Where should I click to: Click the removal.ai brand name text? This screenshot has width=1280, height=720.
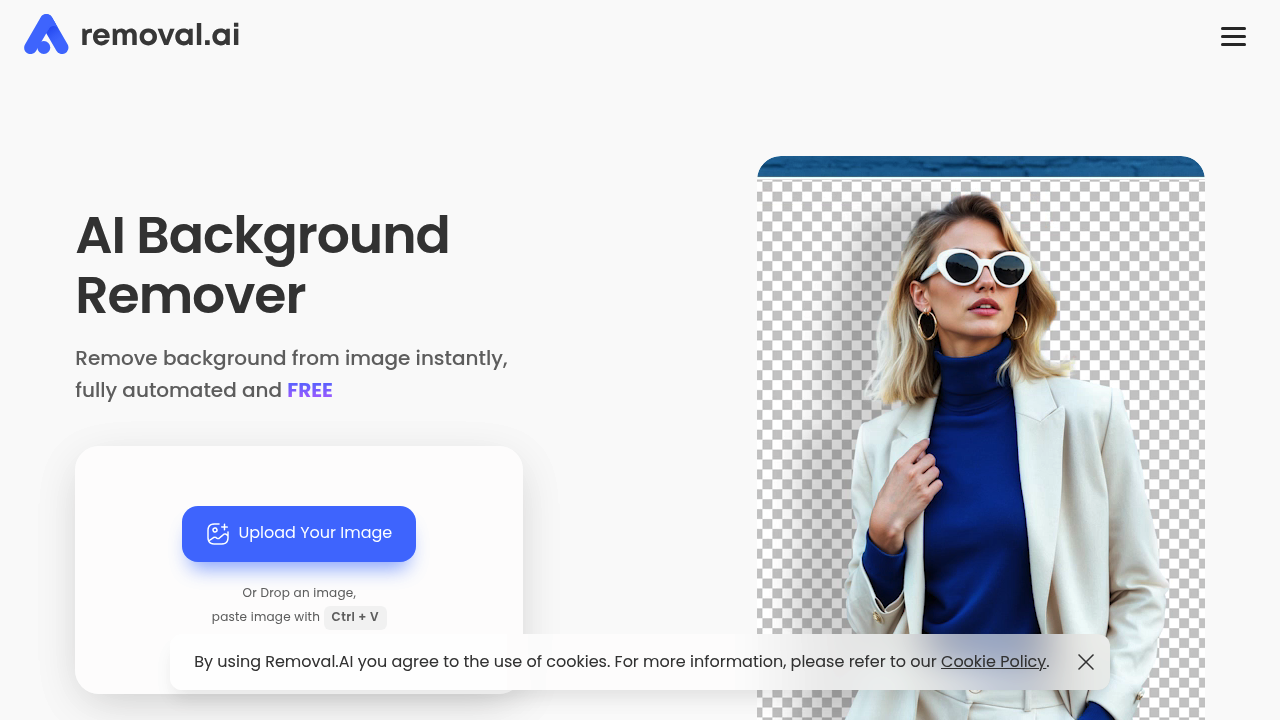pos(160,35)
